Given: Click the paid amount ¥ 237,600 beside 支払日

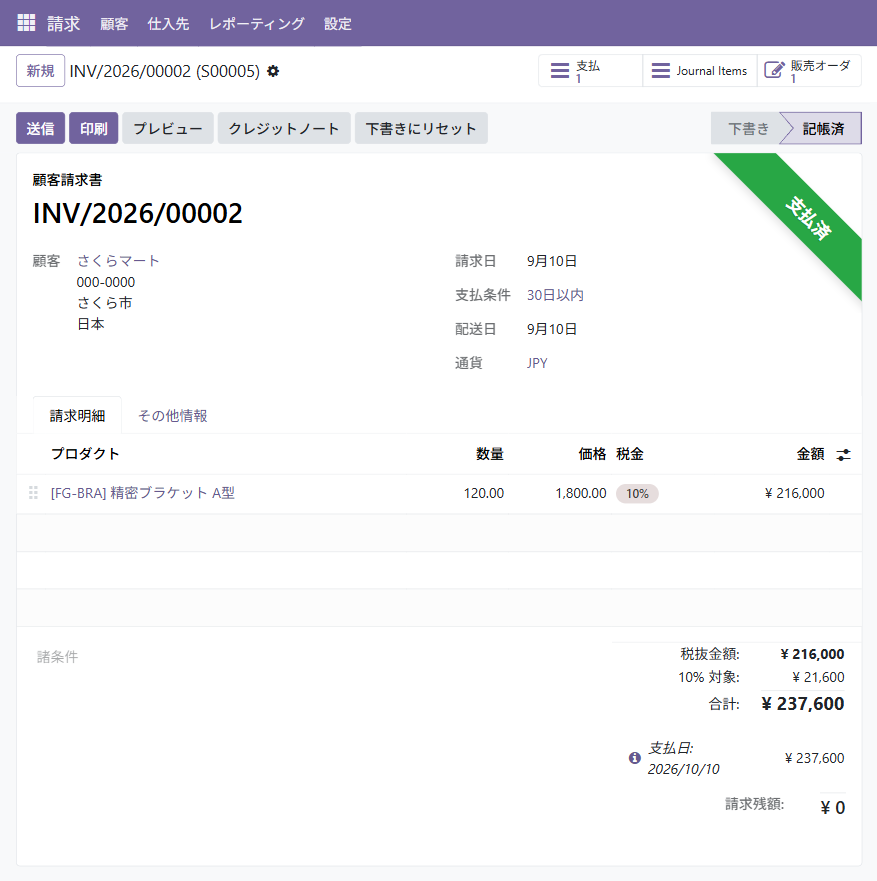Looking at the screenshot, I should [814, 759].
